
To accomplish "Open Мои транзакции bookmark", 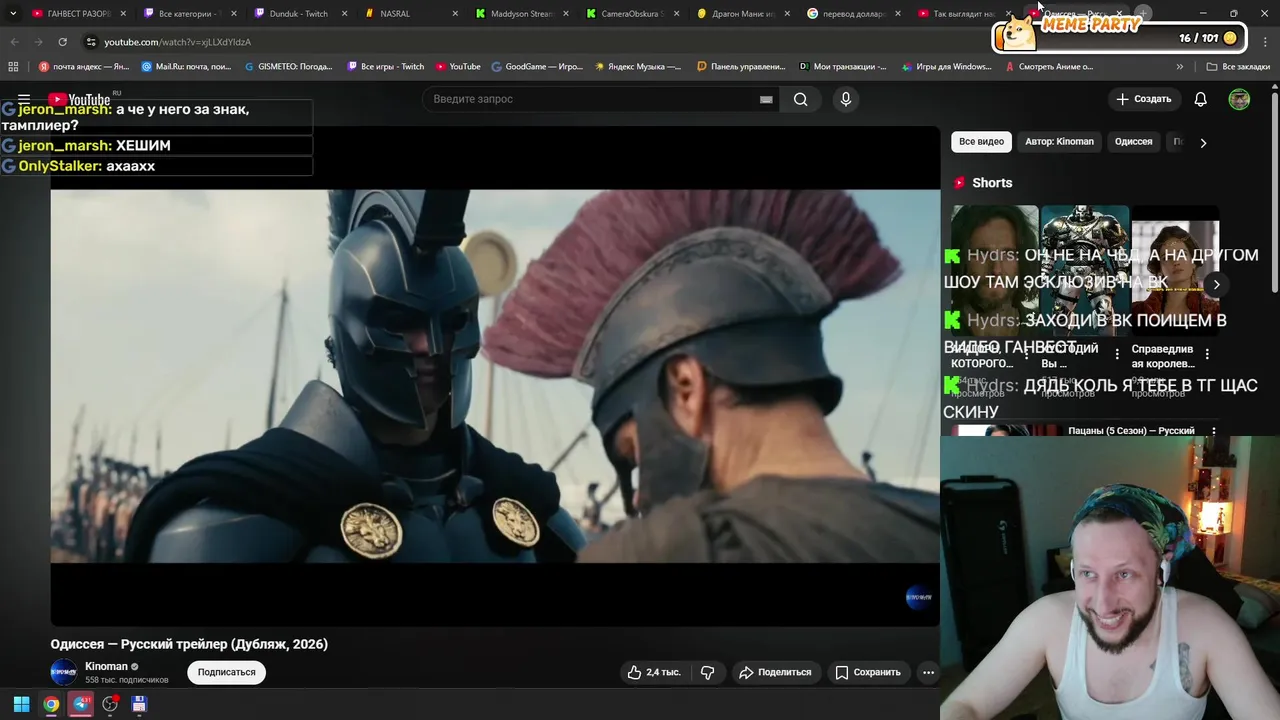I will click(x=843, y=67).
